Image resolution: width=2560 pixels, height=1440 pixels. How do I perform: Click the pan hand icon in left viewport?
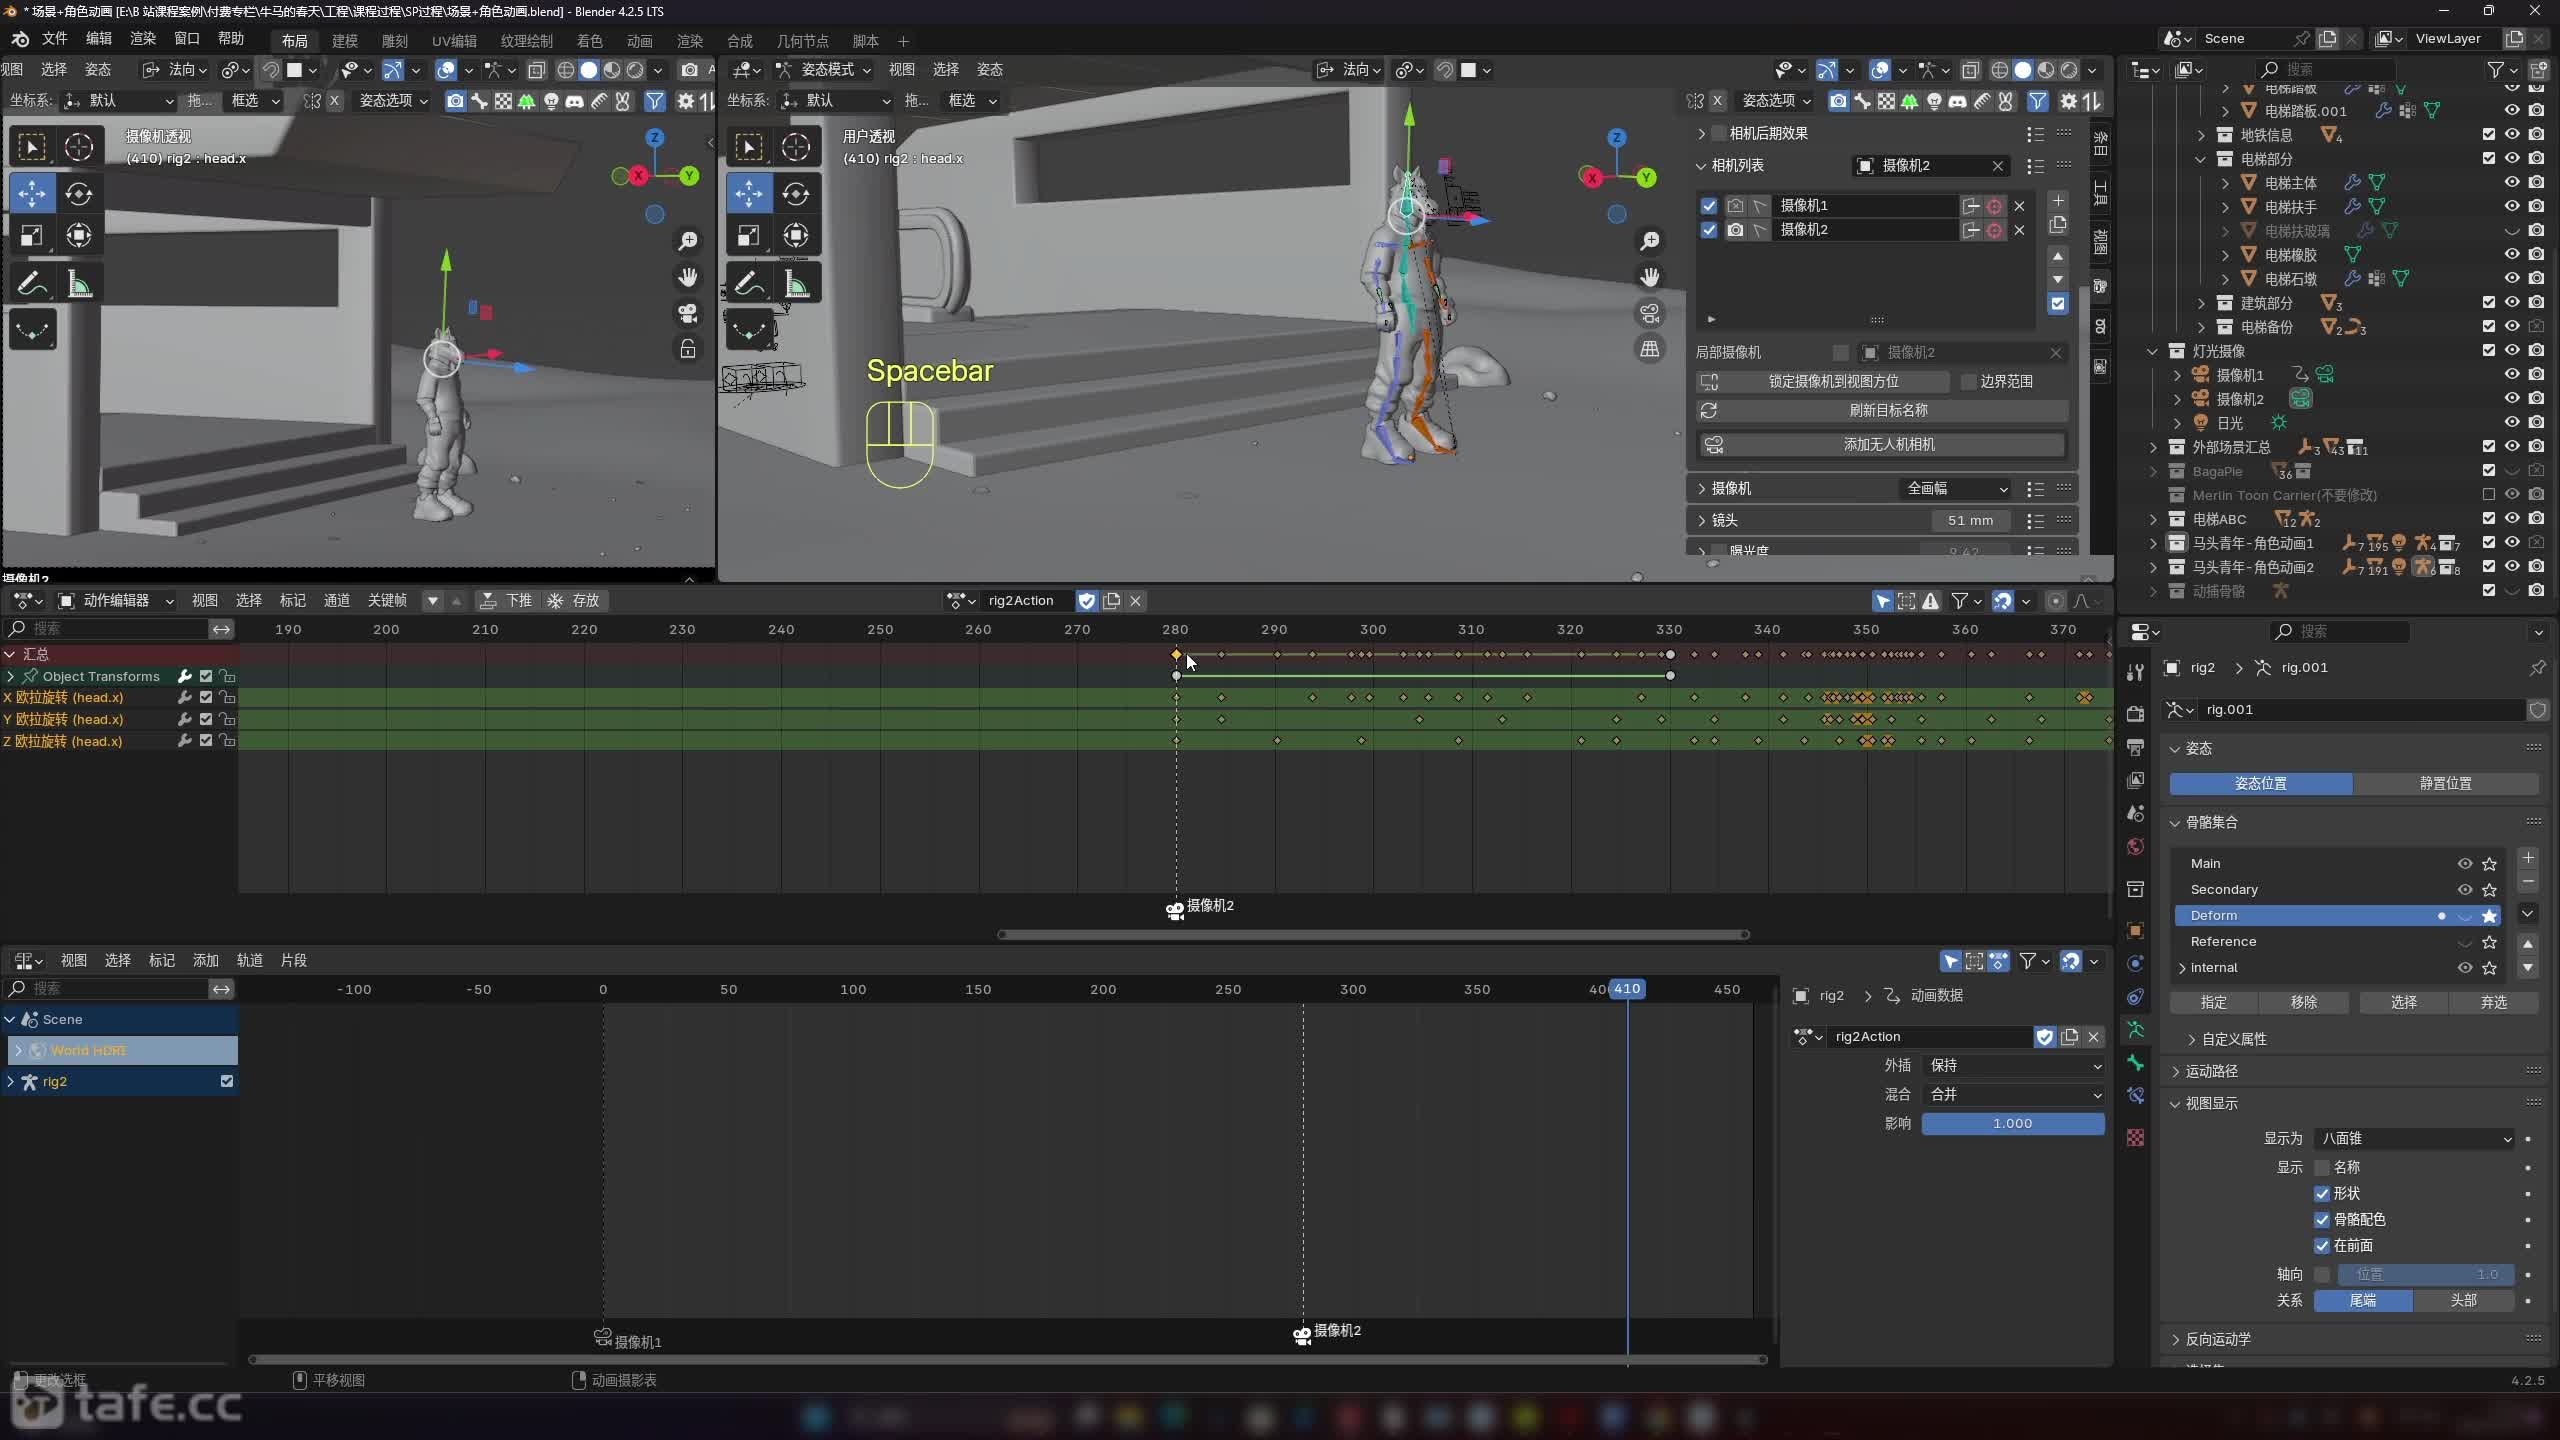tap(688, 277)
